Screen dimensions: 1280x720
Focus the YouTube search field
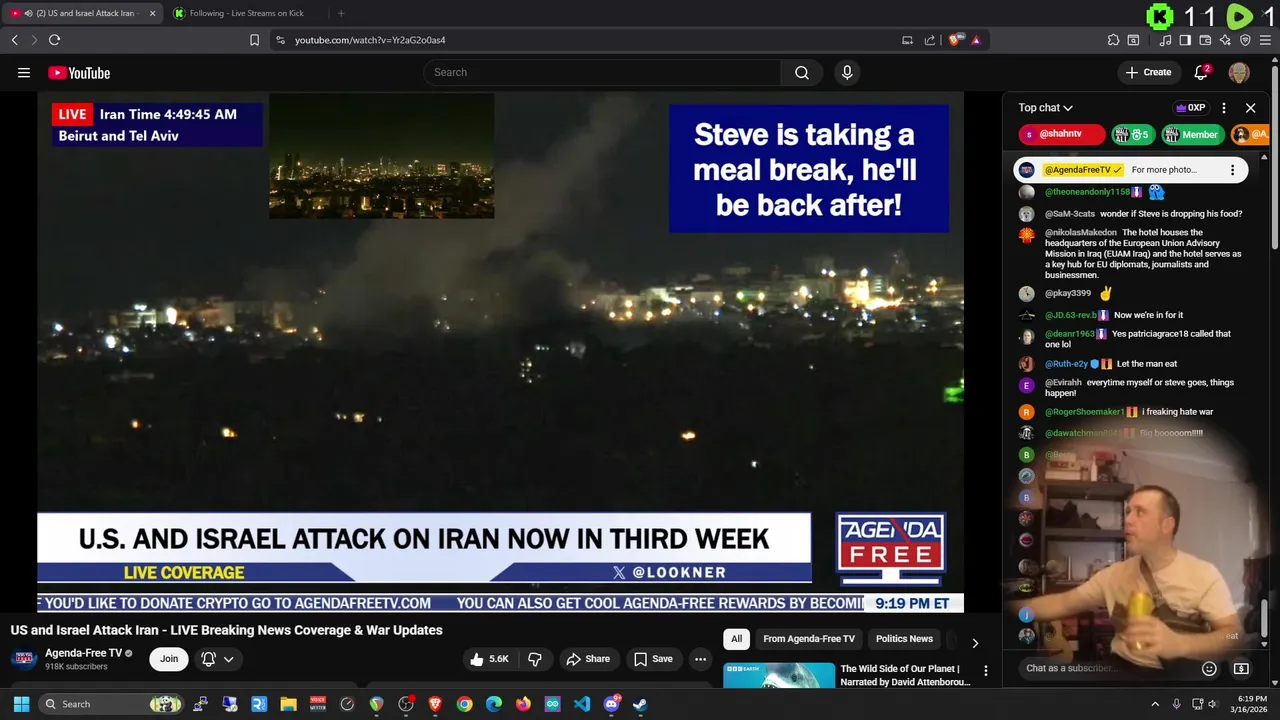click(x=602, y=72)
